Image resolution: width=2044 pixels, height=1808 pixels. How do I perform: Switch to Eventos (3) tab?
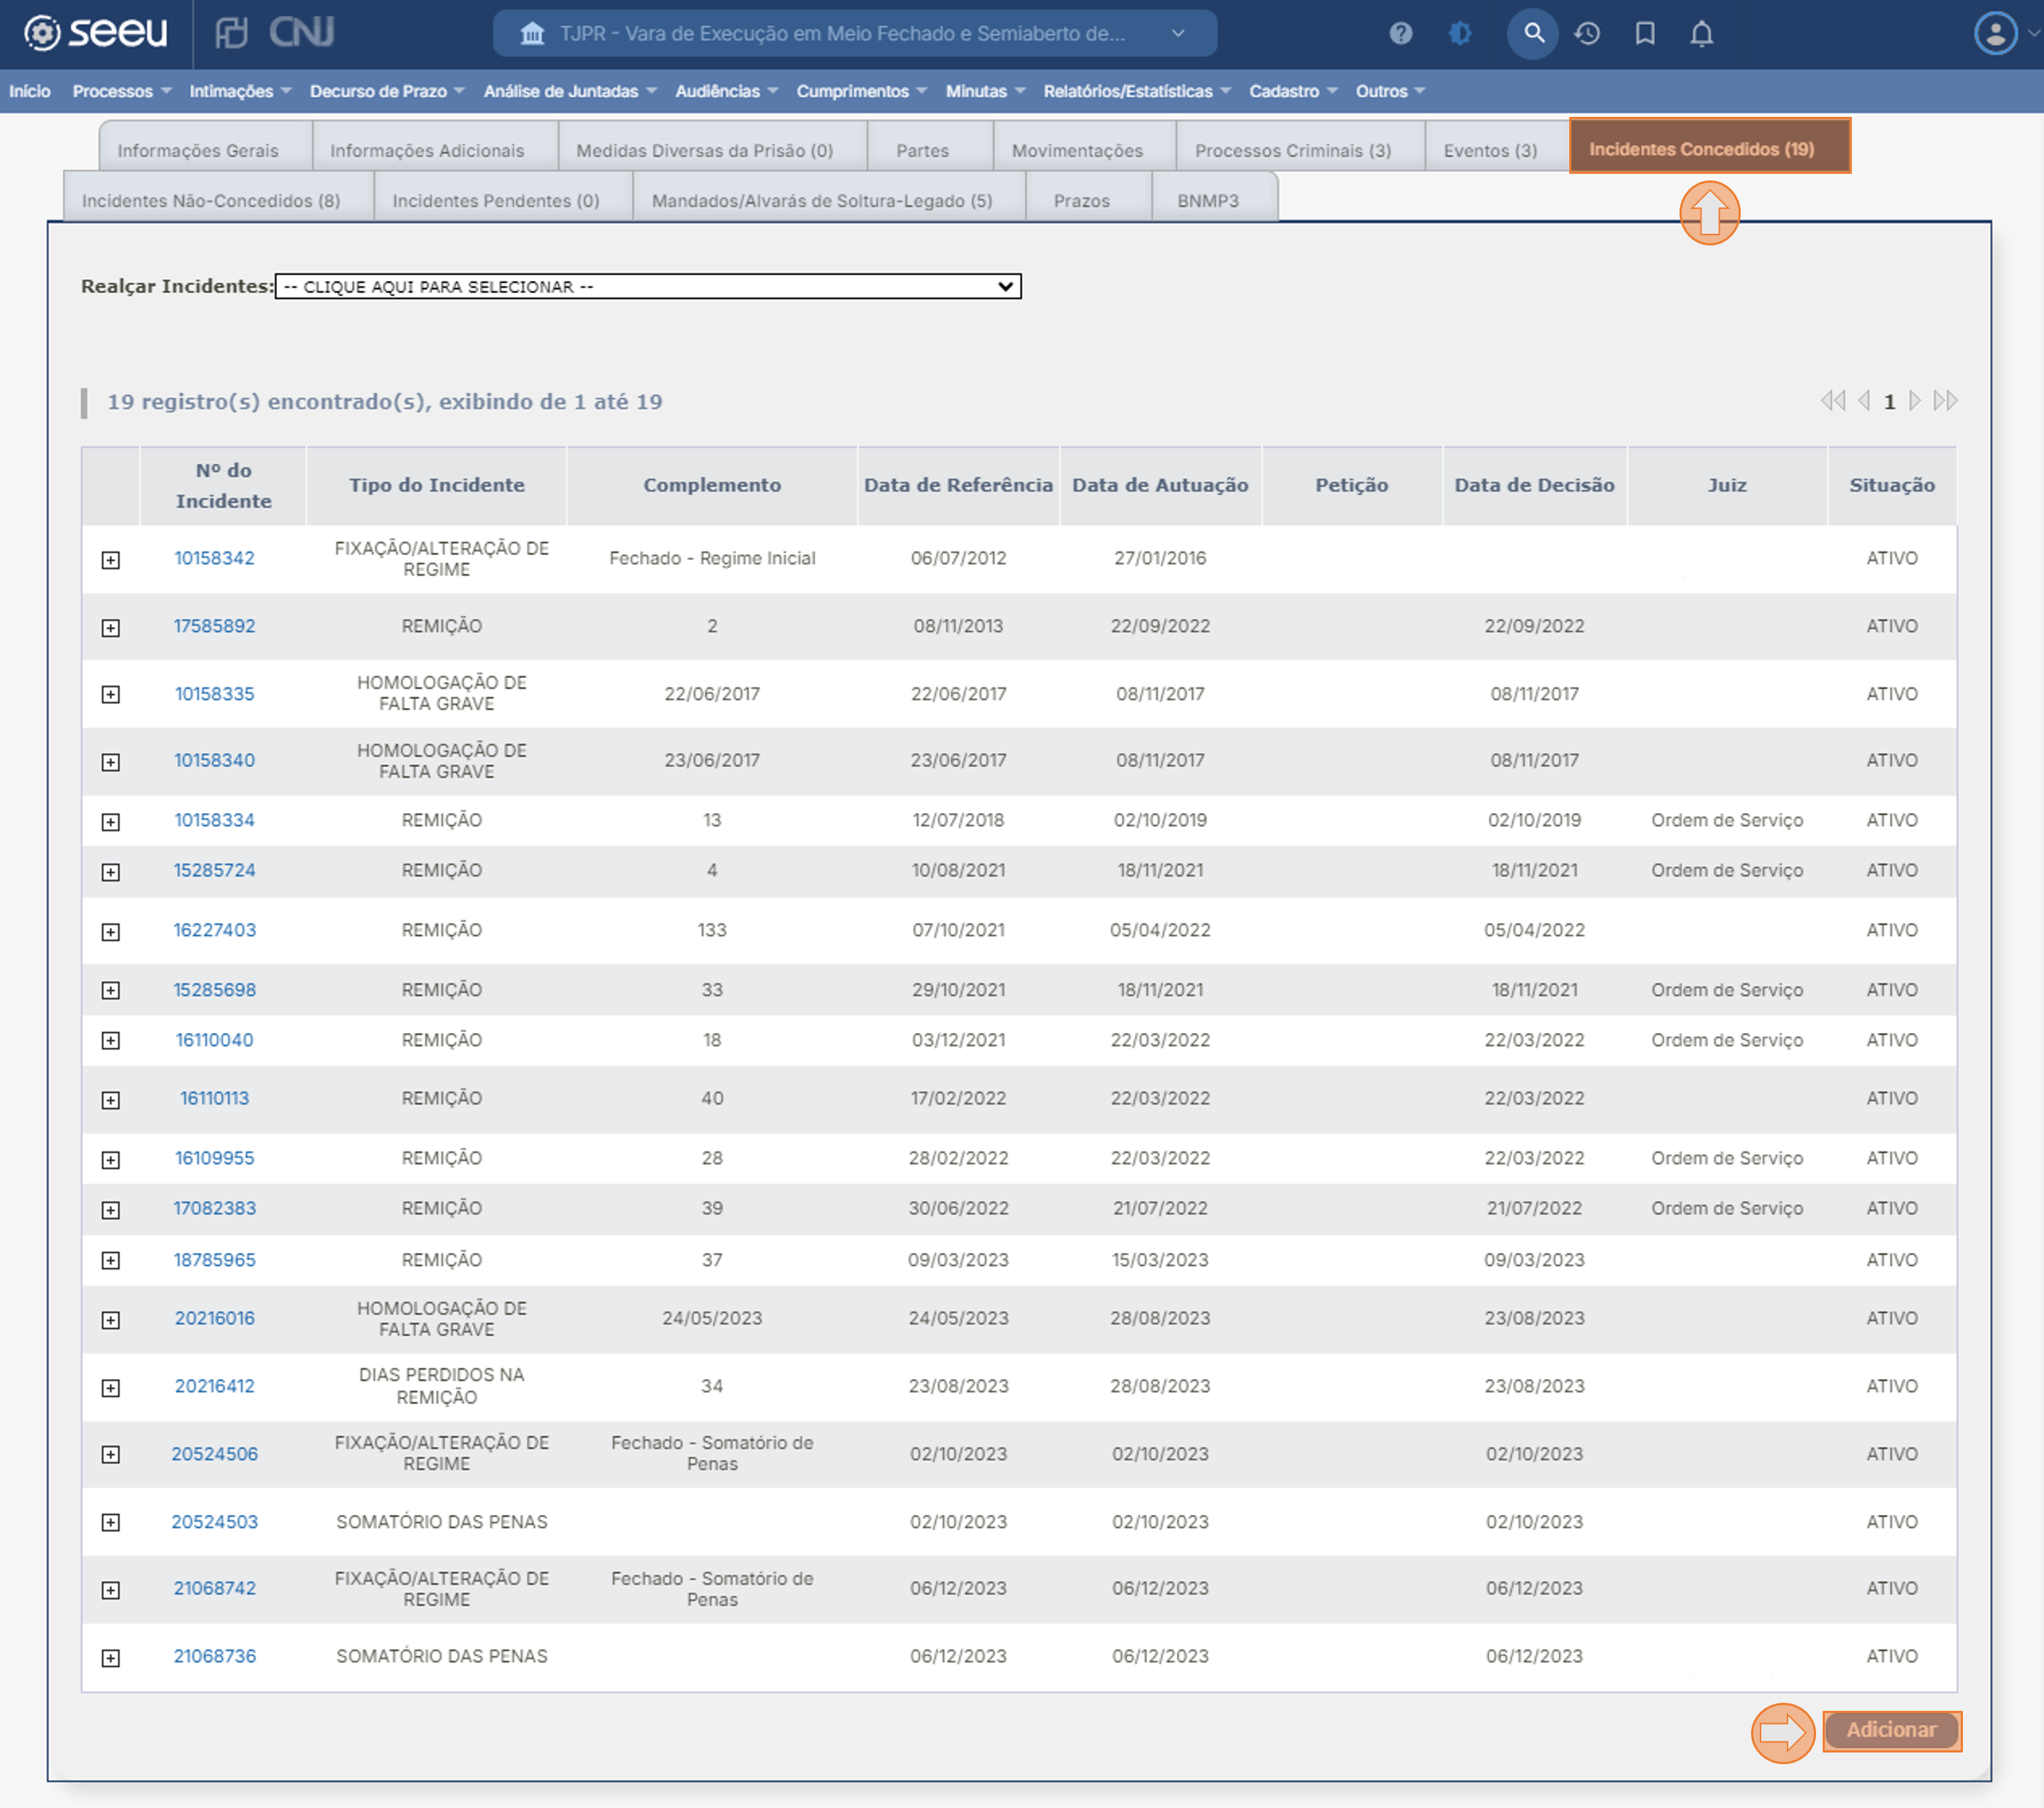[x=1497, y=148]
